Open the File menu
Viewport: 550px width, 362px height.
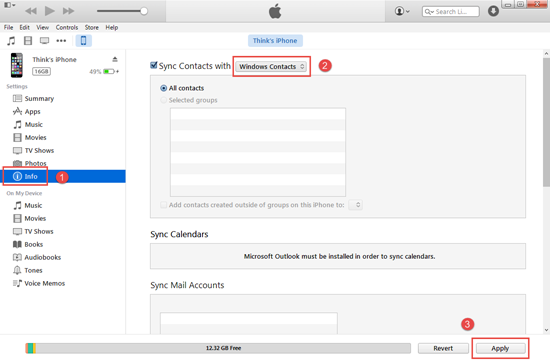(8, 27)
